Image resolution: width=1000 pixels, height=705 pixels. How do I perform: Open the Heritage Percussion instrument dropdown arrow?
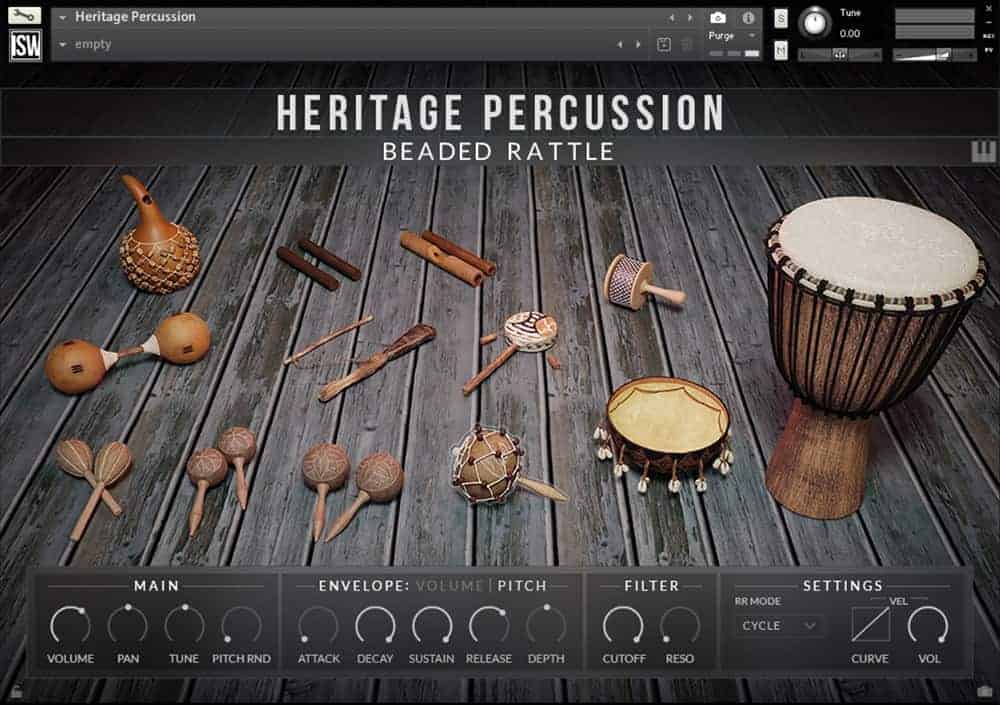pos(63,17)
